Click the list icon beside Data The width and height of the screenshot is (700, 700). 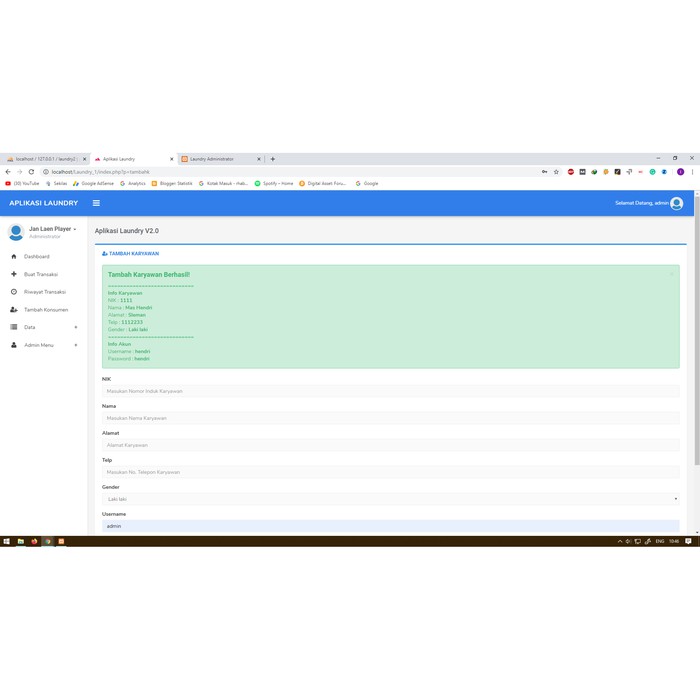coord(14,327)
